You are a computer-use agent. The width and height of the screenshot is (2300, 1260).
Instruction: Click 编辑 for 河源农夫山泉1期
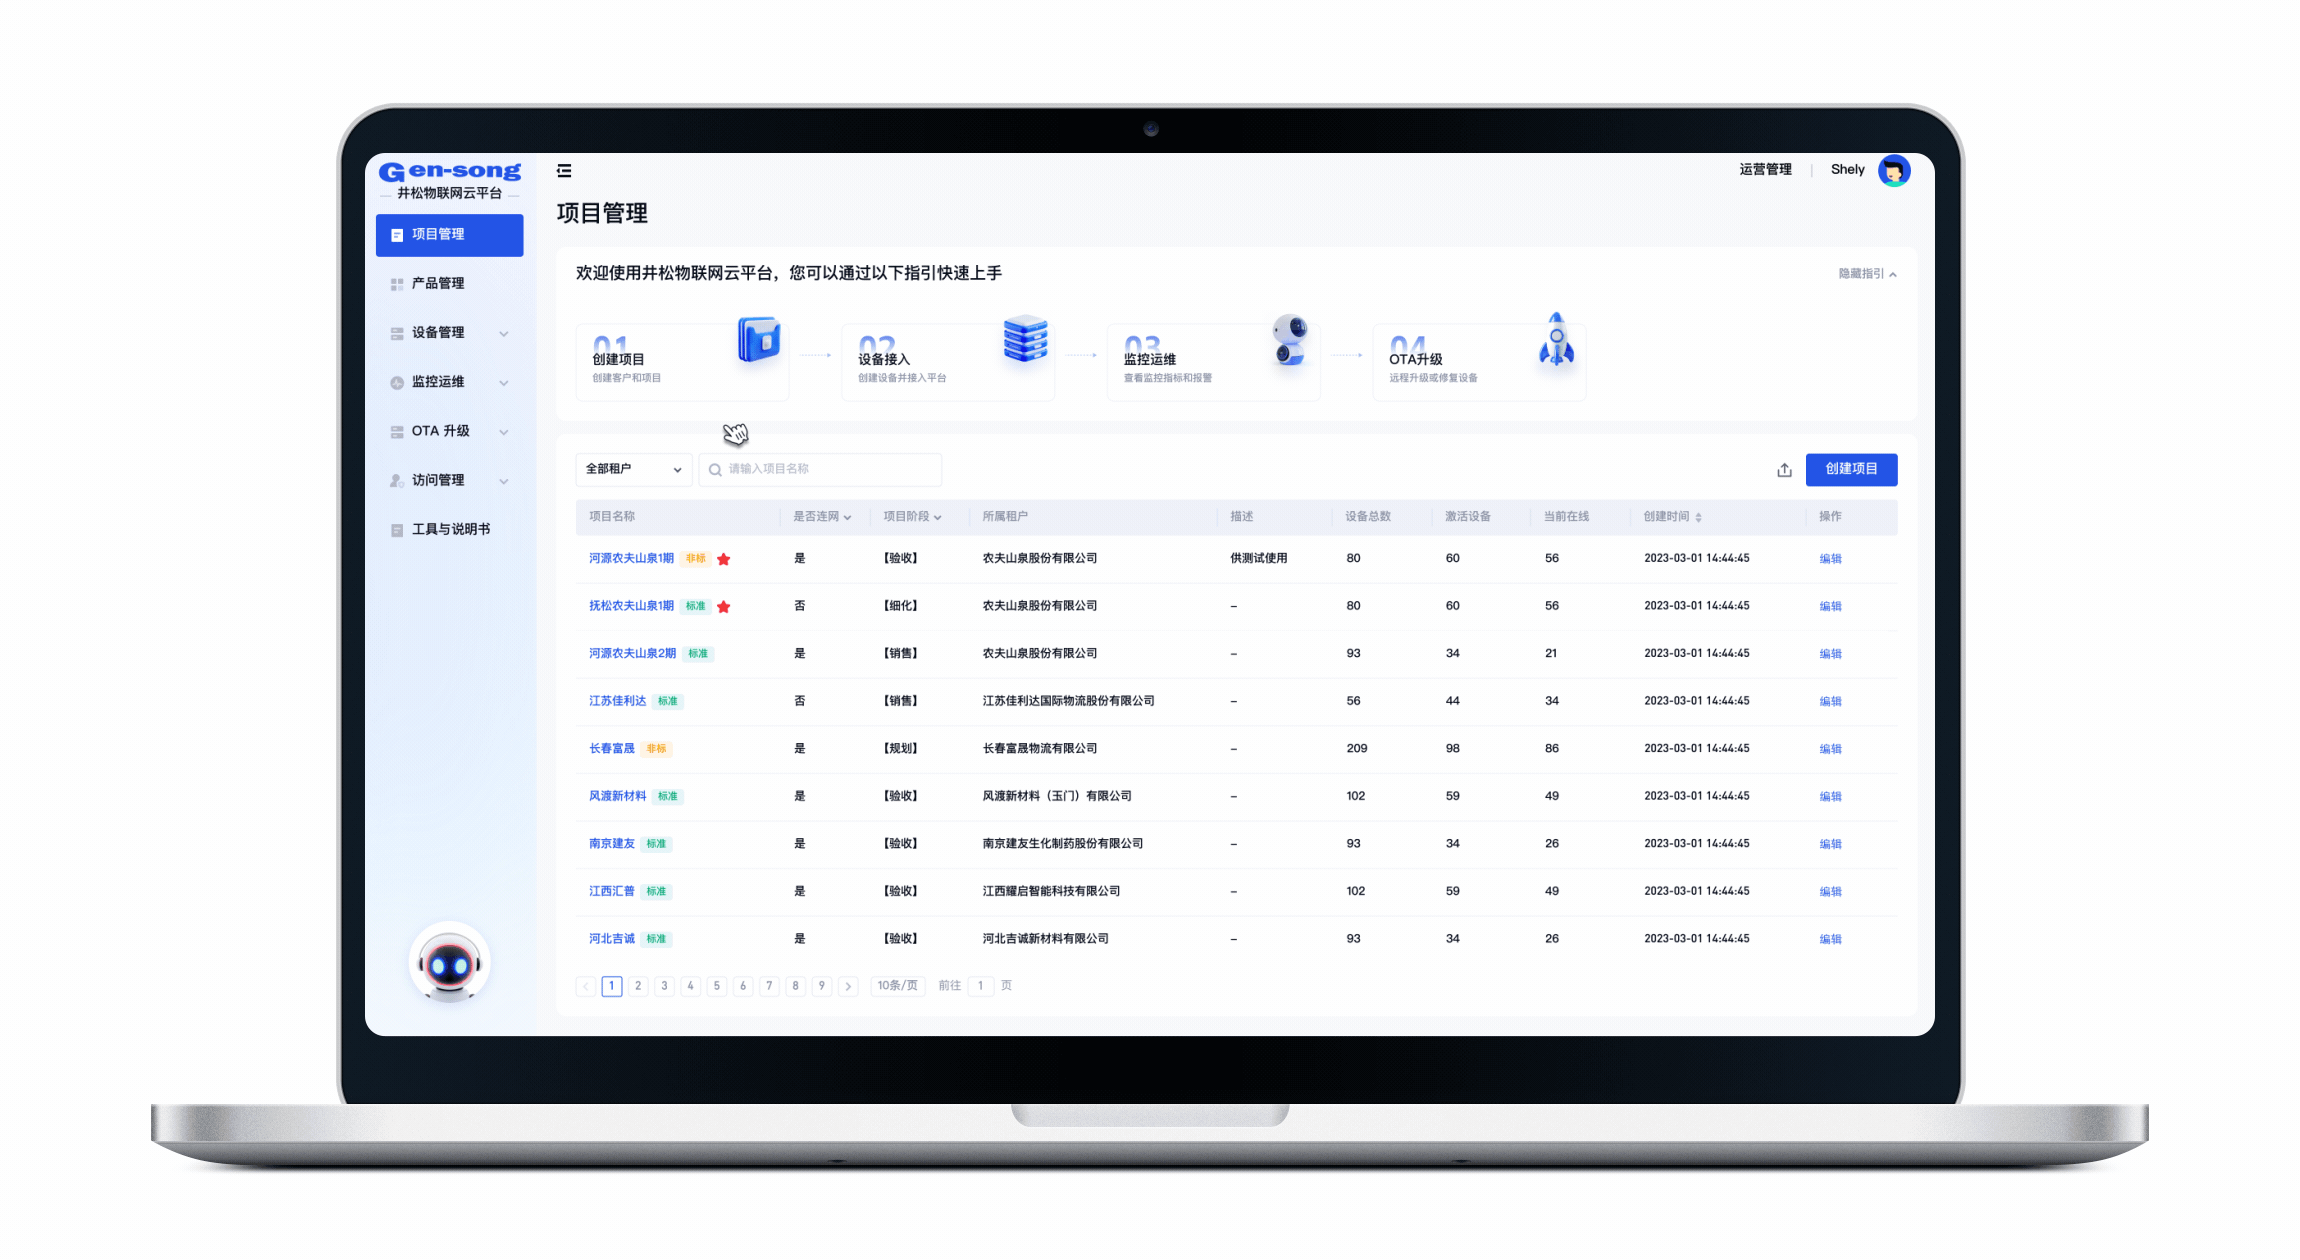[x=1830, y=559]
